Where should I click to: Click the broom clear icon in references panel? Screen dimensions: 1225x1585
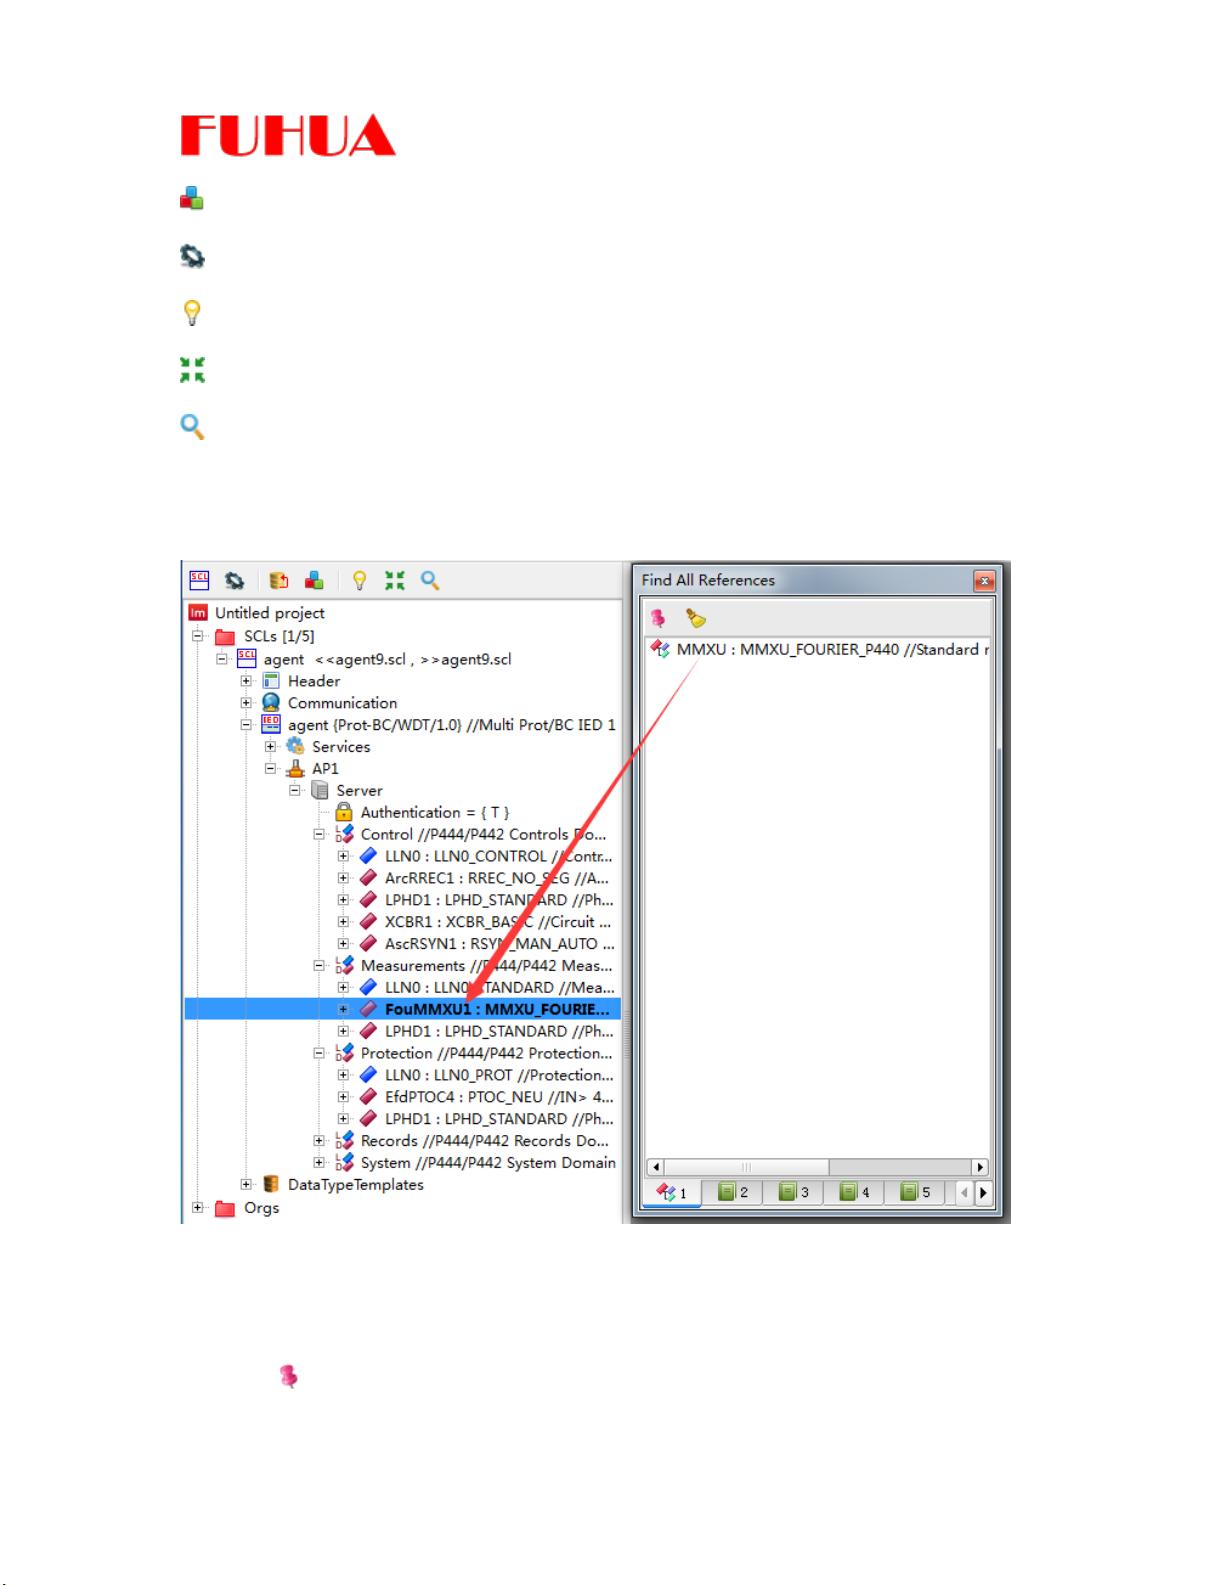click(x=695, y=618)
